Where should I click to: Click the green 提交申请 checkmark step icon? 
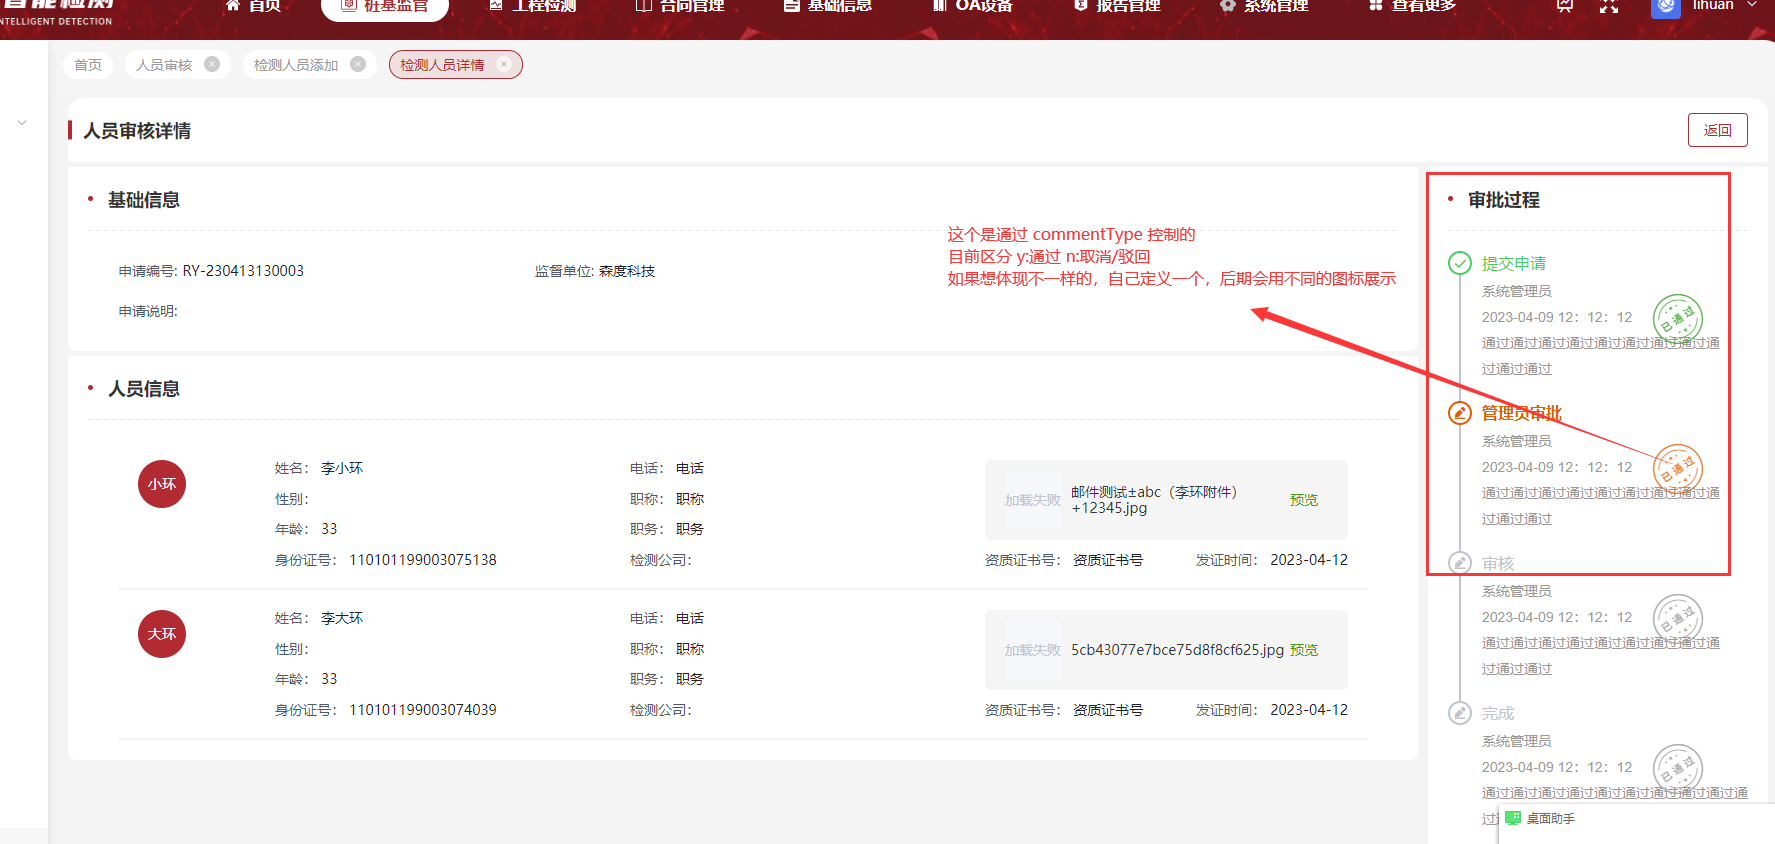pos(1460,263)
